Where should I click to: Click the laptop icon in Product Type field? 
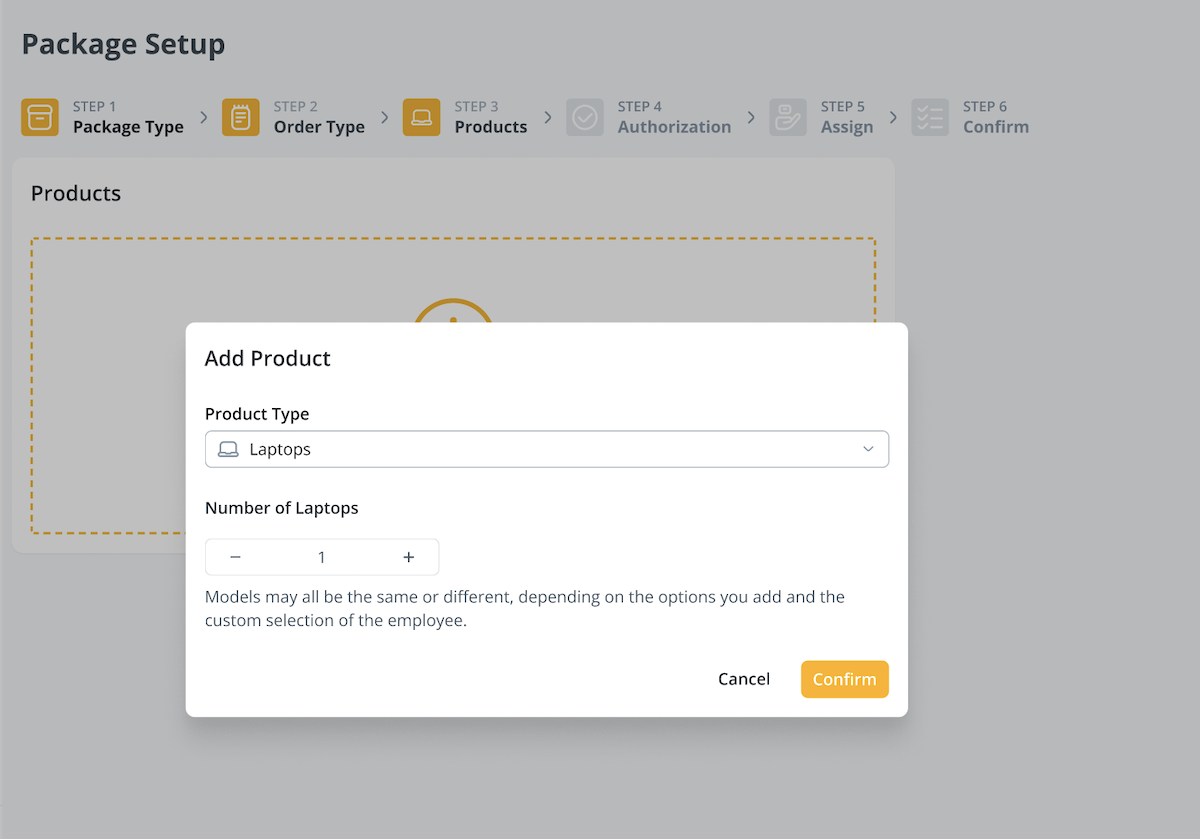click(228, 450)
